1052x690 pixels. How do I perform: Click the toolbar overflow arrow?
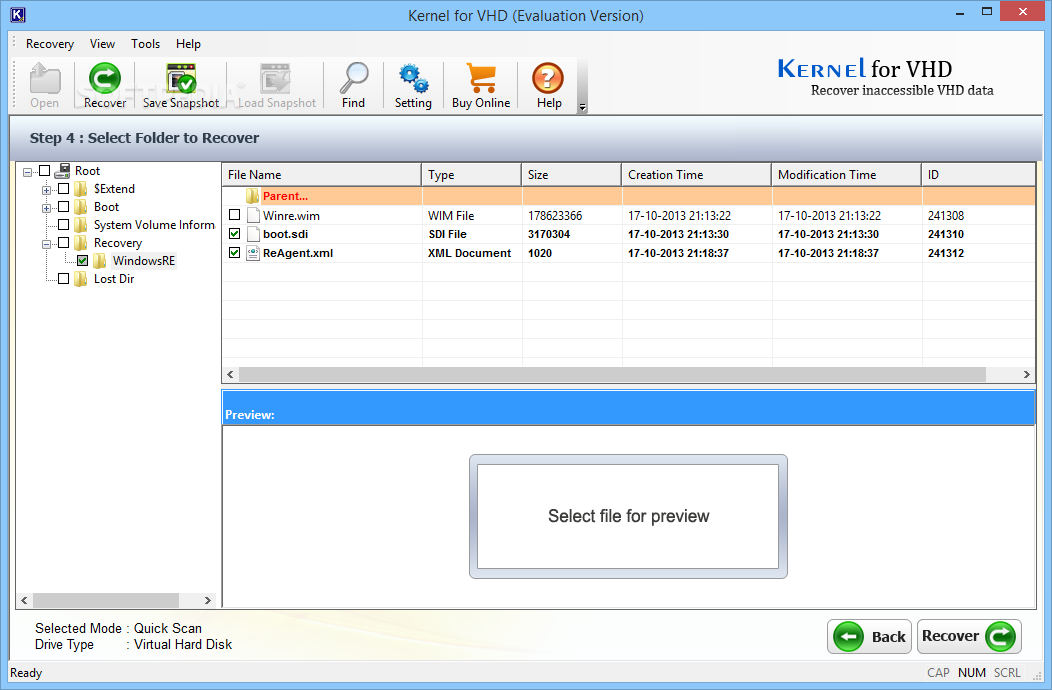(x=582, y=107)
